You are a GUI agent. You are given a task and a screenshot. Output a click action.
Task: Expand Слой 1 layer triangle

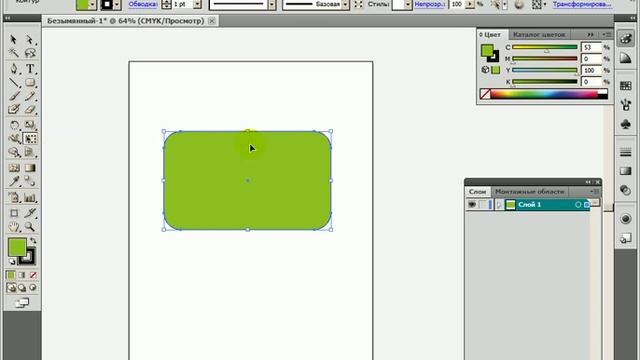(x=499, y=204)
